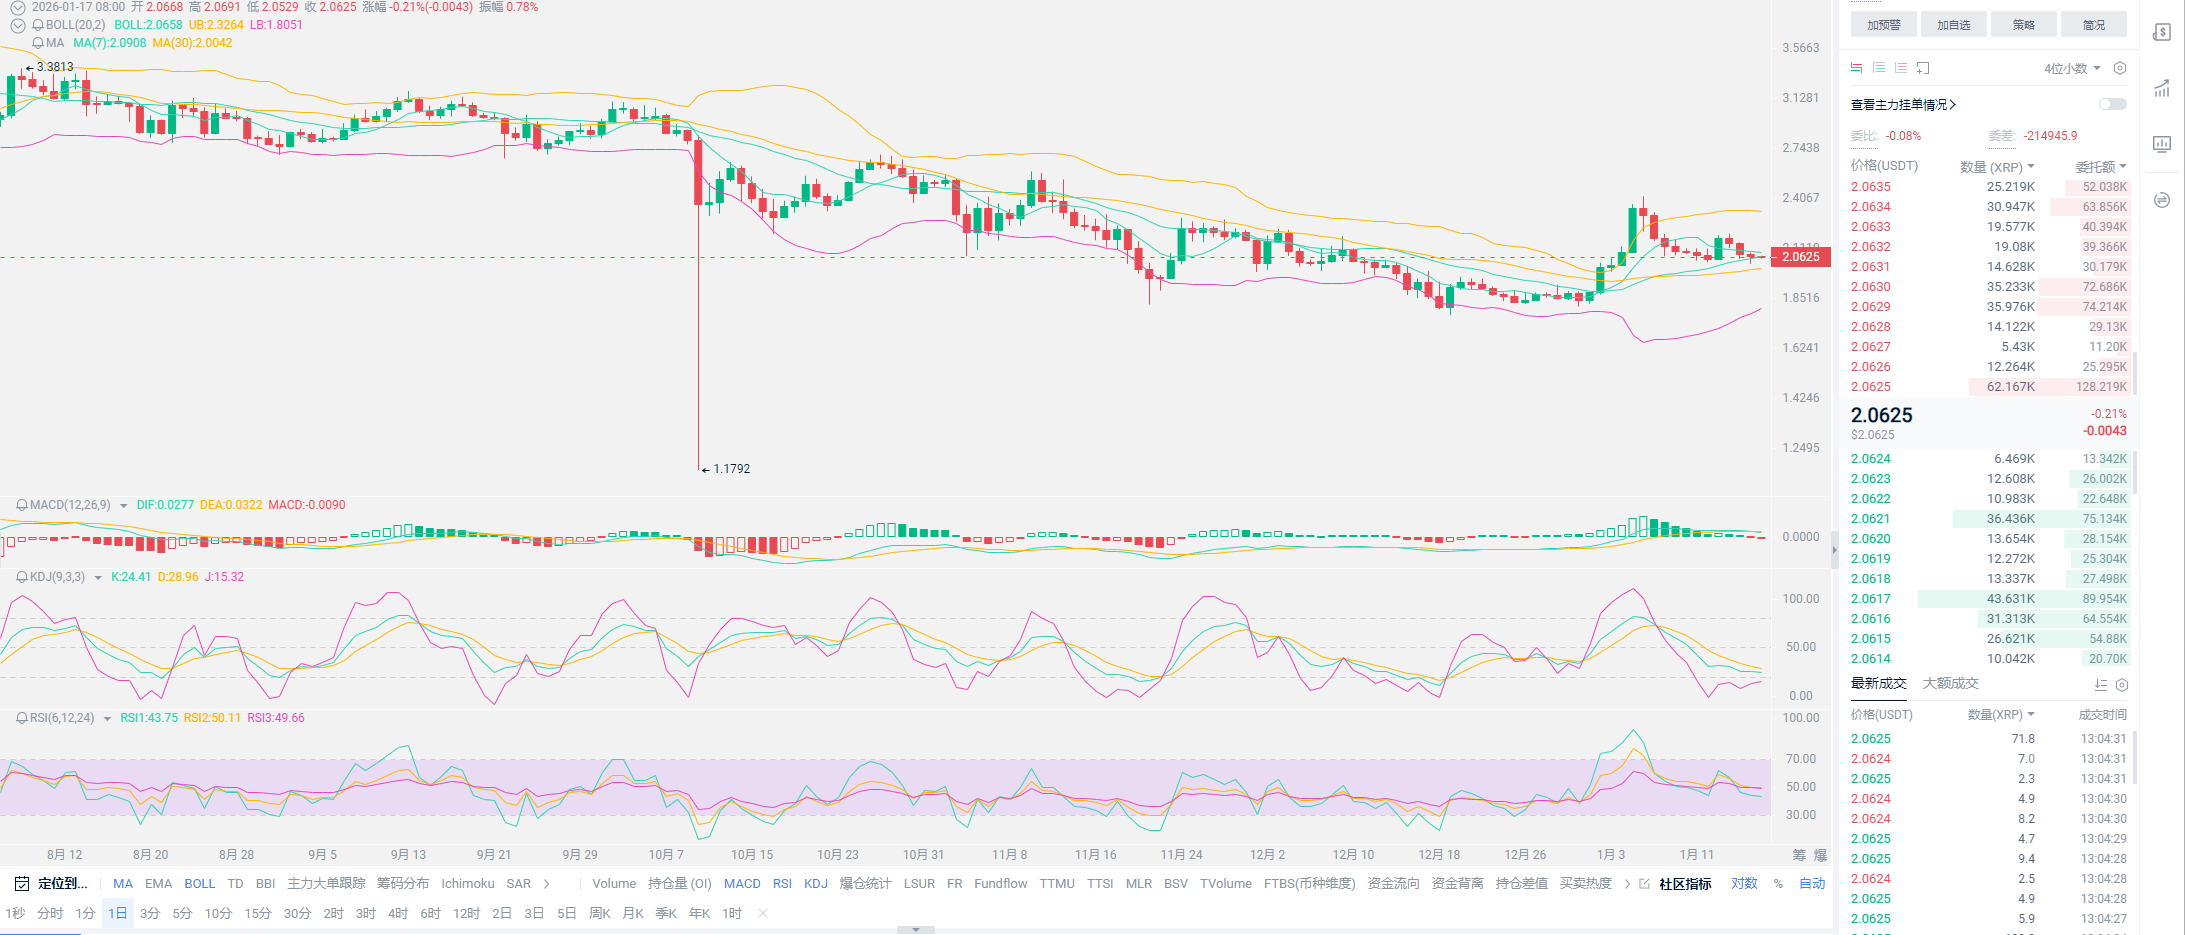Open the calendar icon next to 定位到
The image size is (2185, 935).
pos(21,883)
